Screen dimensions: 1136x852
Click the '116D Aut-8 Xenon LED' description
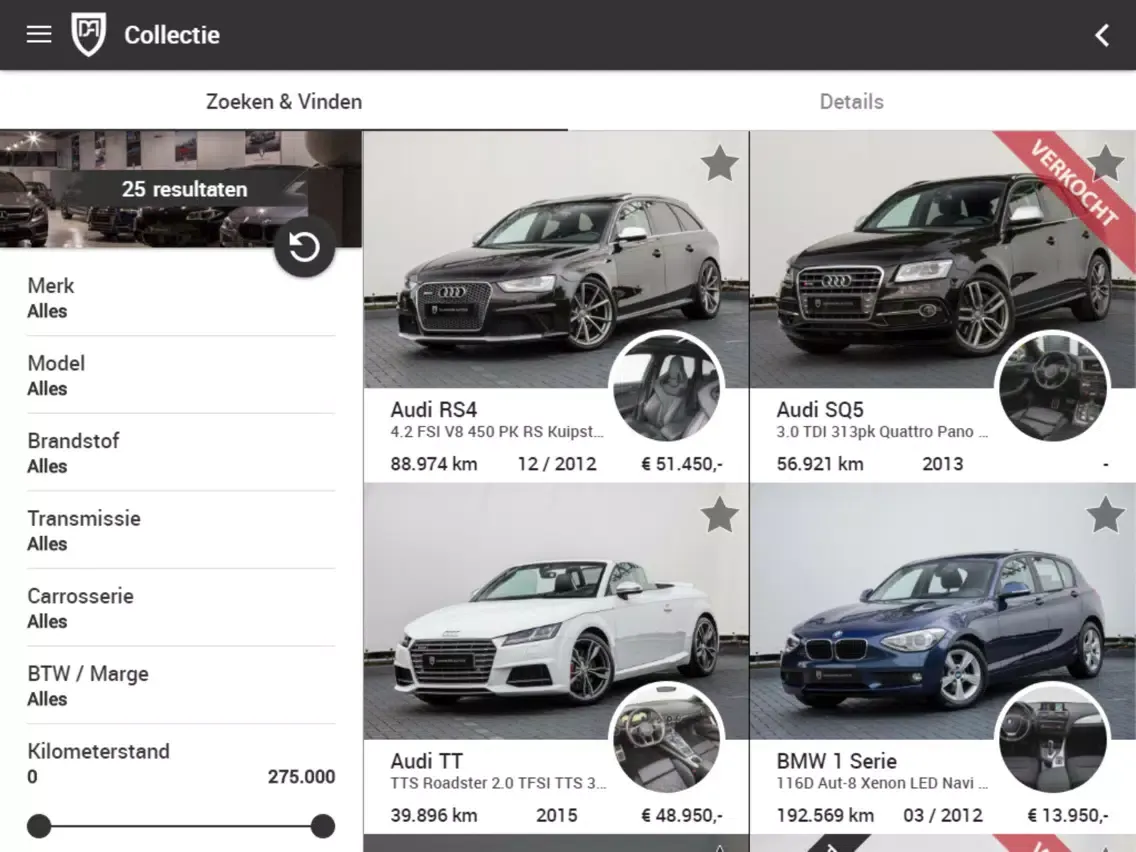click(882, 783)
